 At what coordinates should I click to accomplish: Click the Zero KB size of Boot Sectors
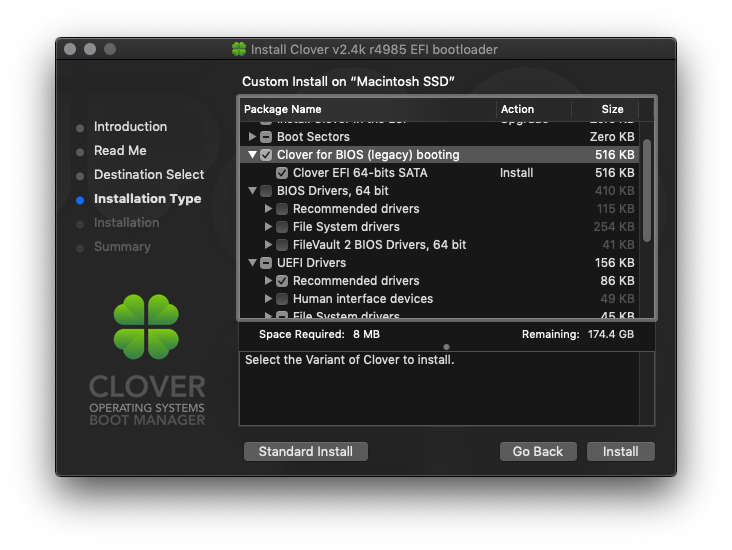[x=612, y=137]
